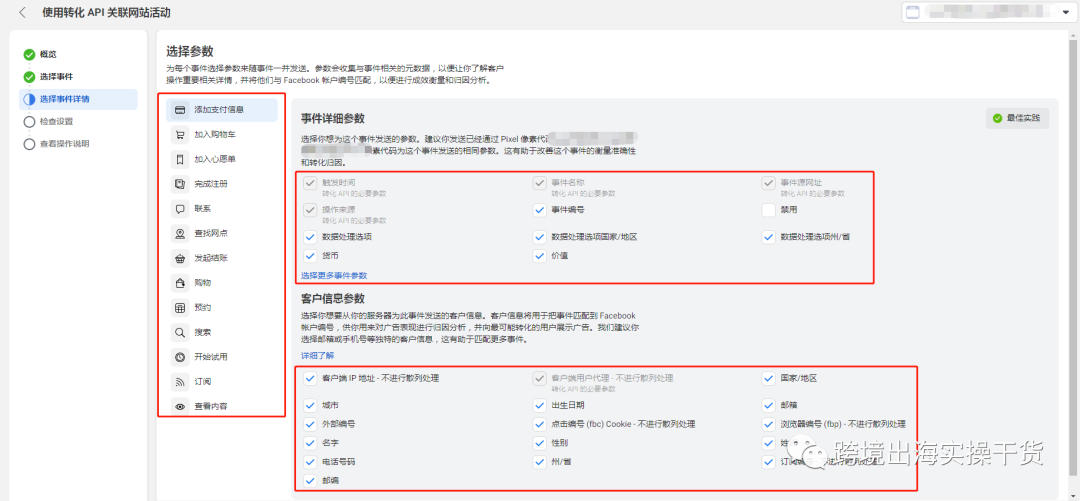The width and height of the screenshot is (1080, 501).
Task: Select the 搜索 magnifier icon
Action: tap(180, 332)
